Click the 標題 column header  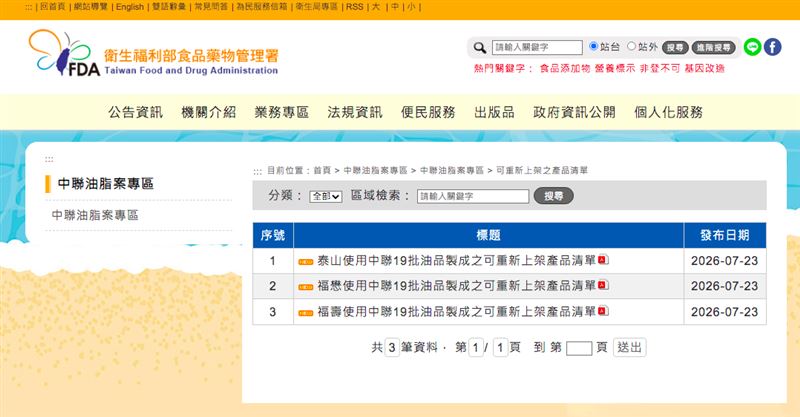click(488, 235)
